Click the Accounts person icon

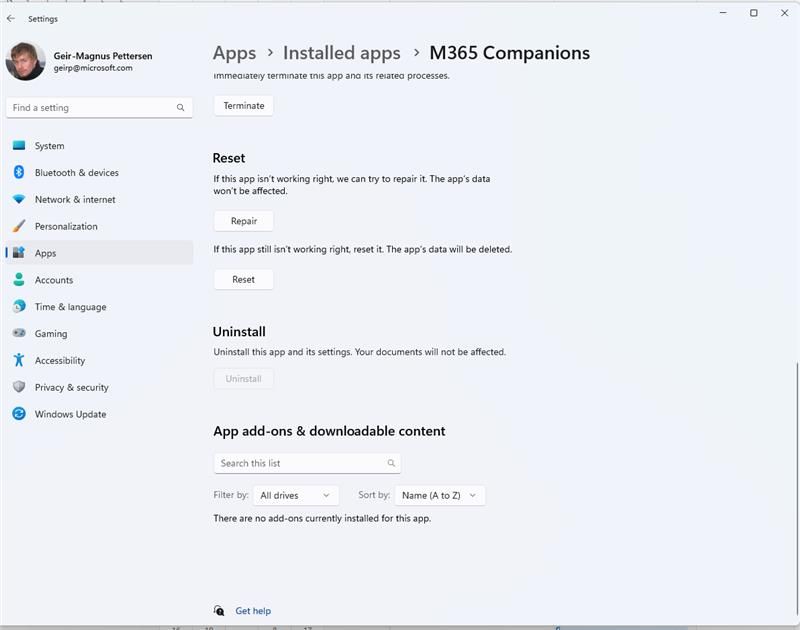(19, 280)
